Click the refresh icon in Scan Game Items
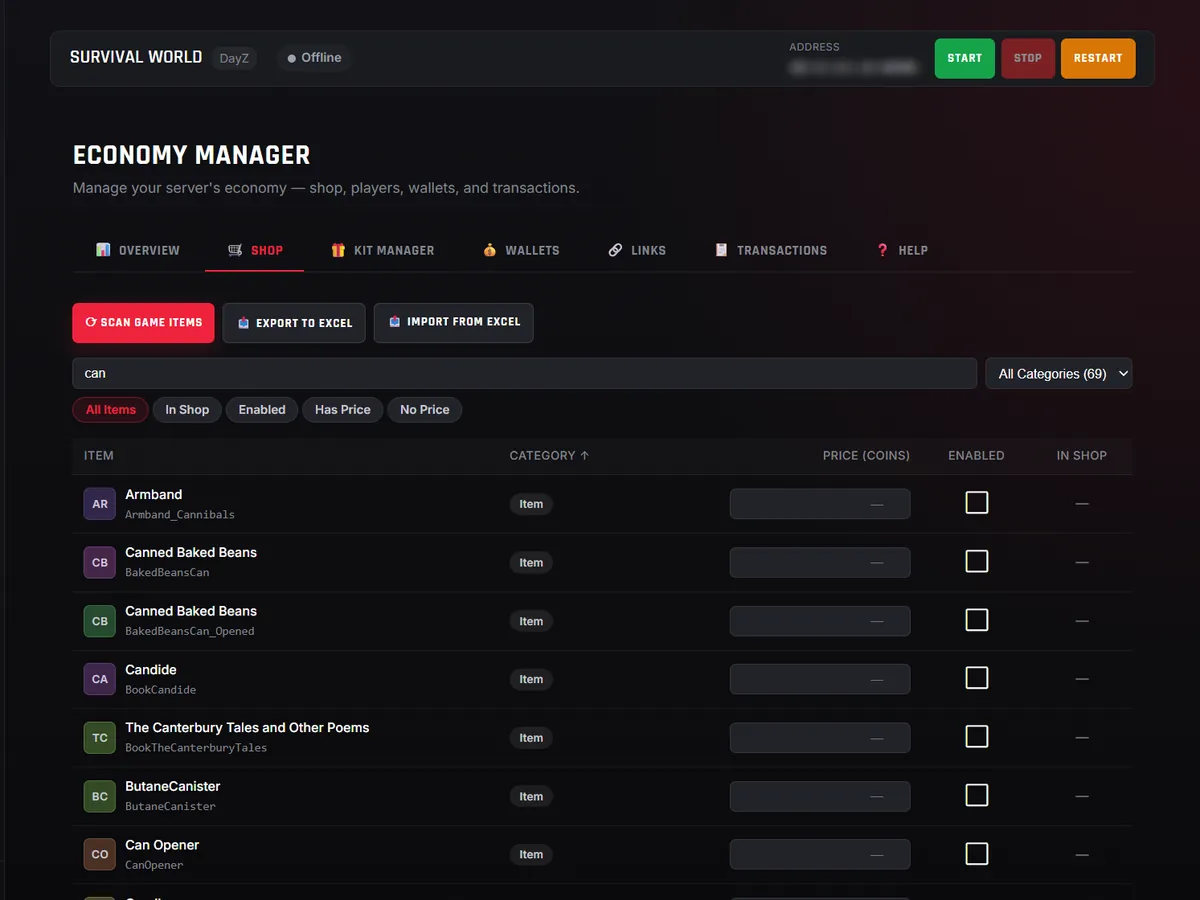This screenshot has width=1200, height=900. [91, 323]
